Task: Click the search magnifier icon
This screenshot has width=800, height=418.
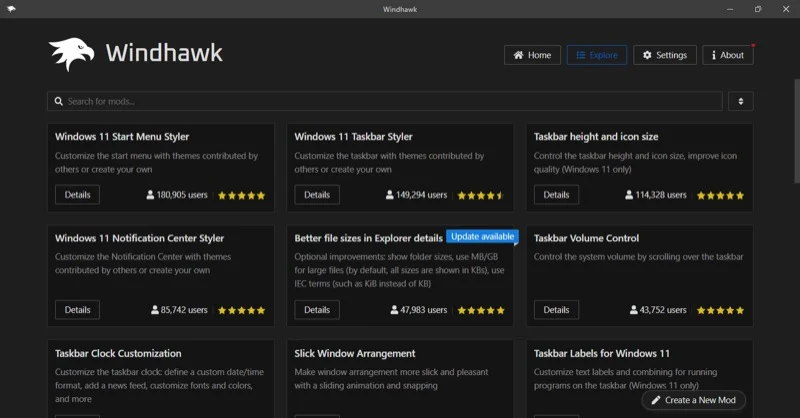Action: (59, 101)
